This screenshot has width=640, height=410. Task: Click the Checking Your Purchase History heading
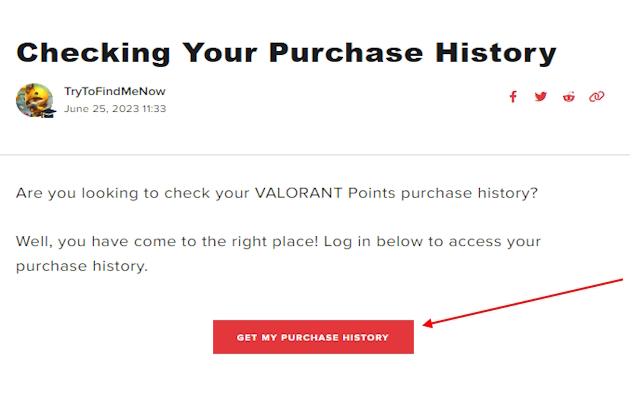[x=286, y=52]
